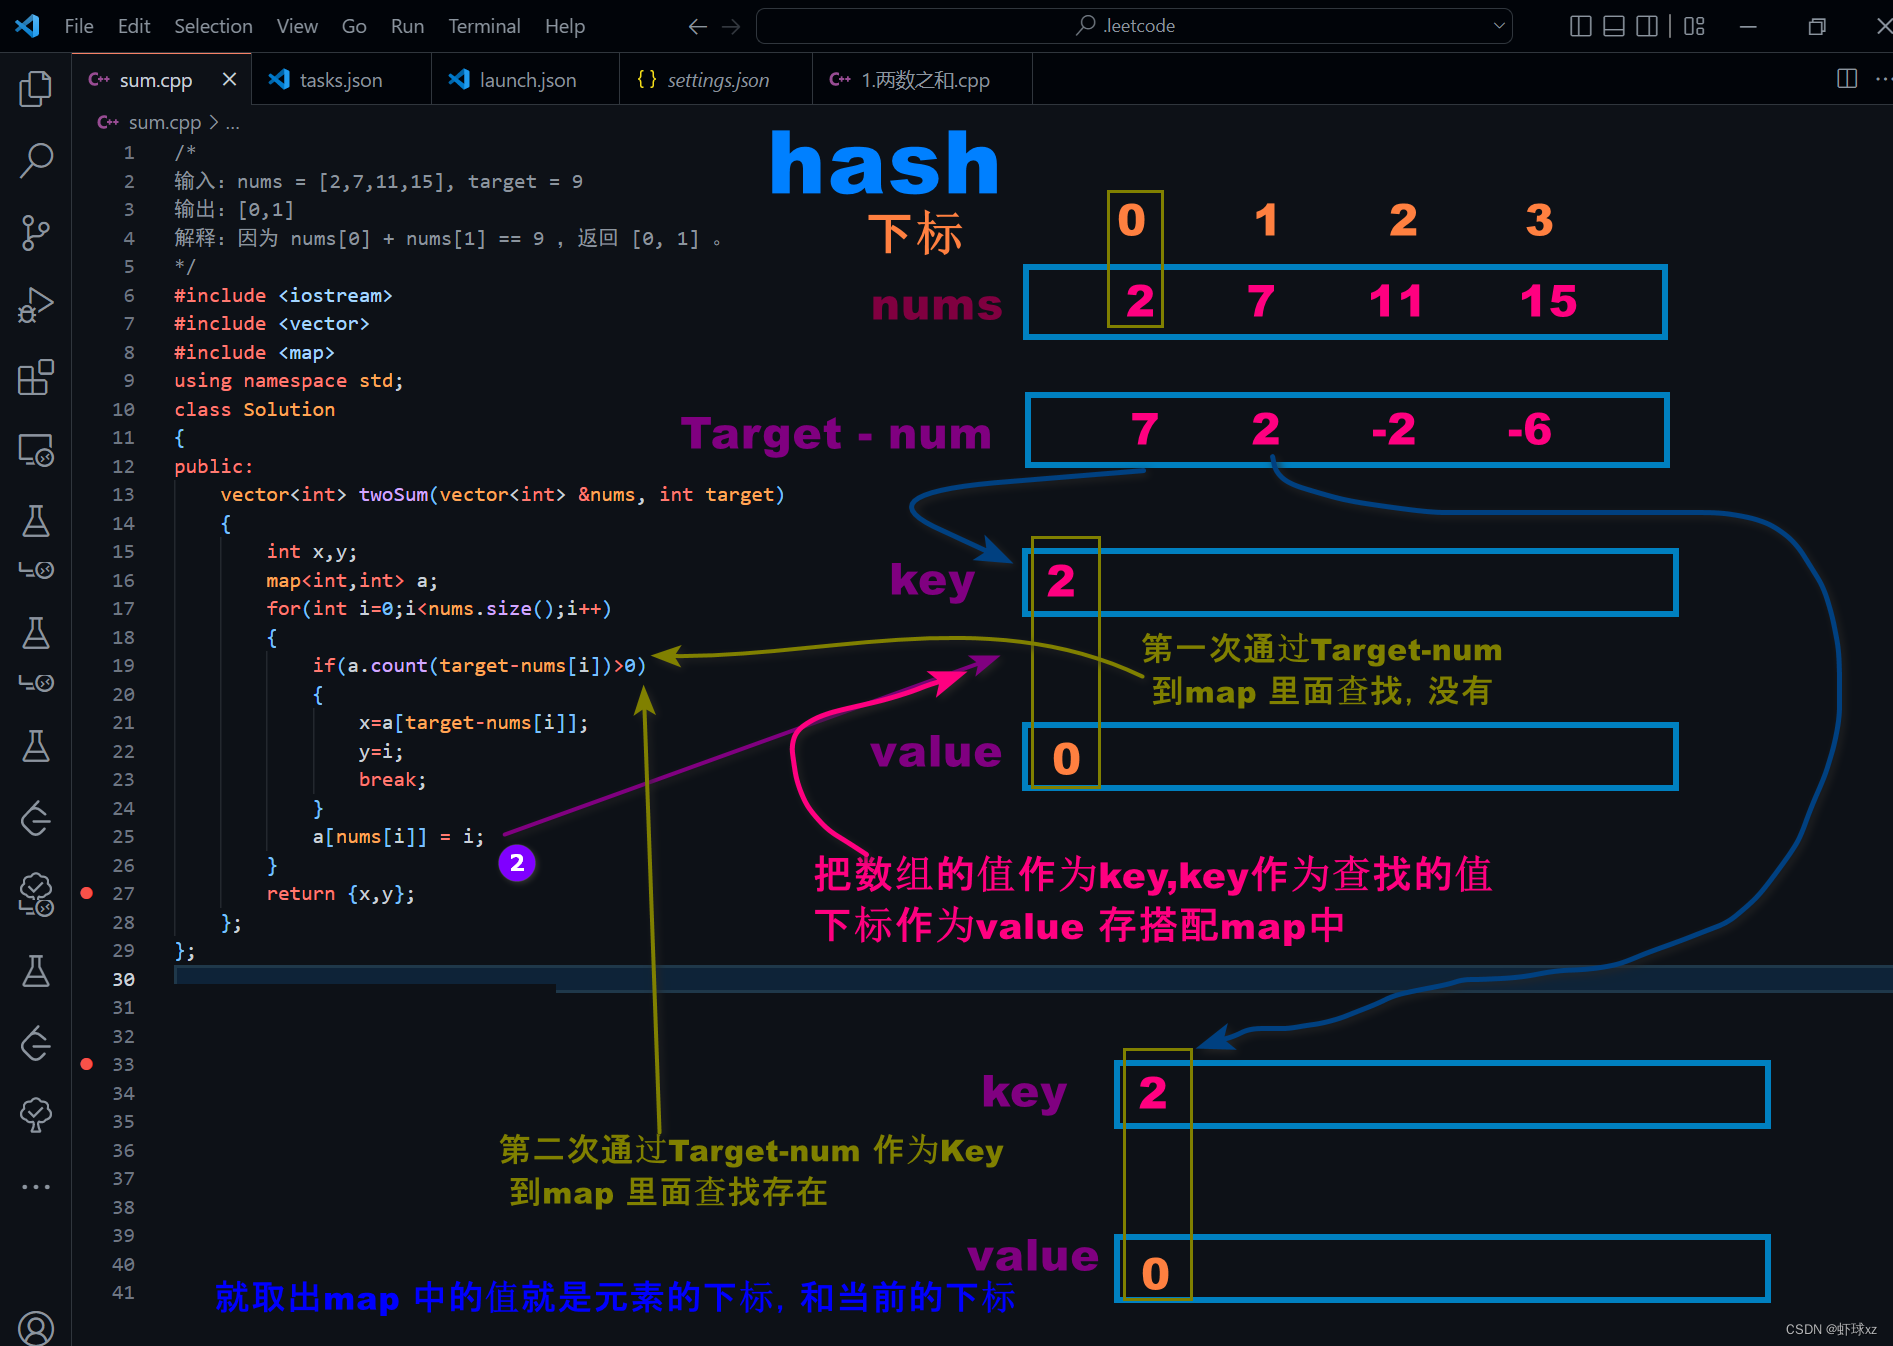Click the 'break;' statement
The image size is (1893, 1346).
coord(393,779)
